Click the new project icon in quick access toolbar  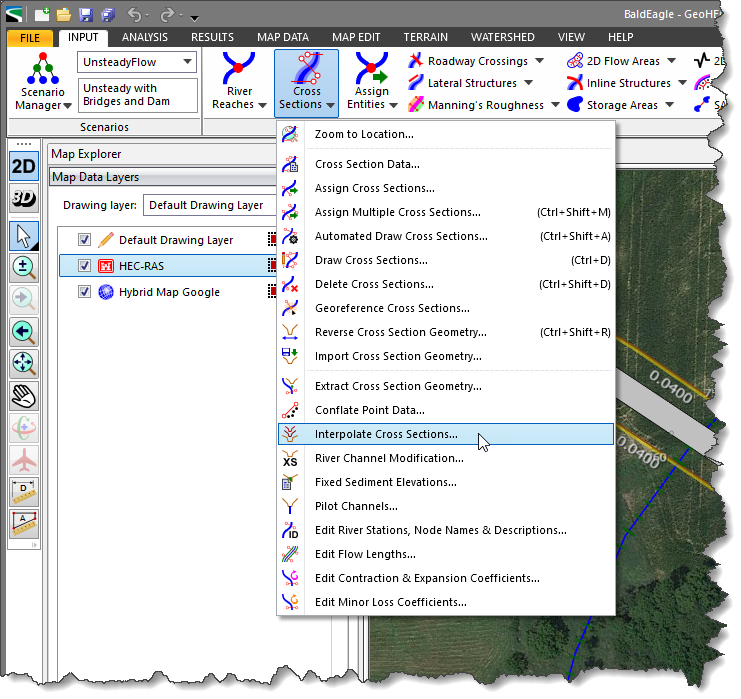tap(42, 15)
